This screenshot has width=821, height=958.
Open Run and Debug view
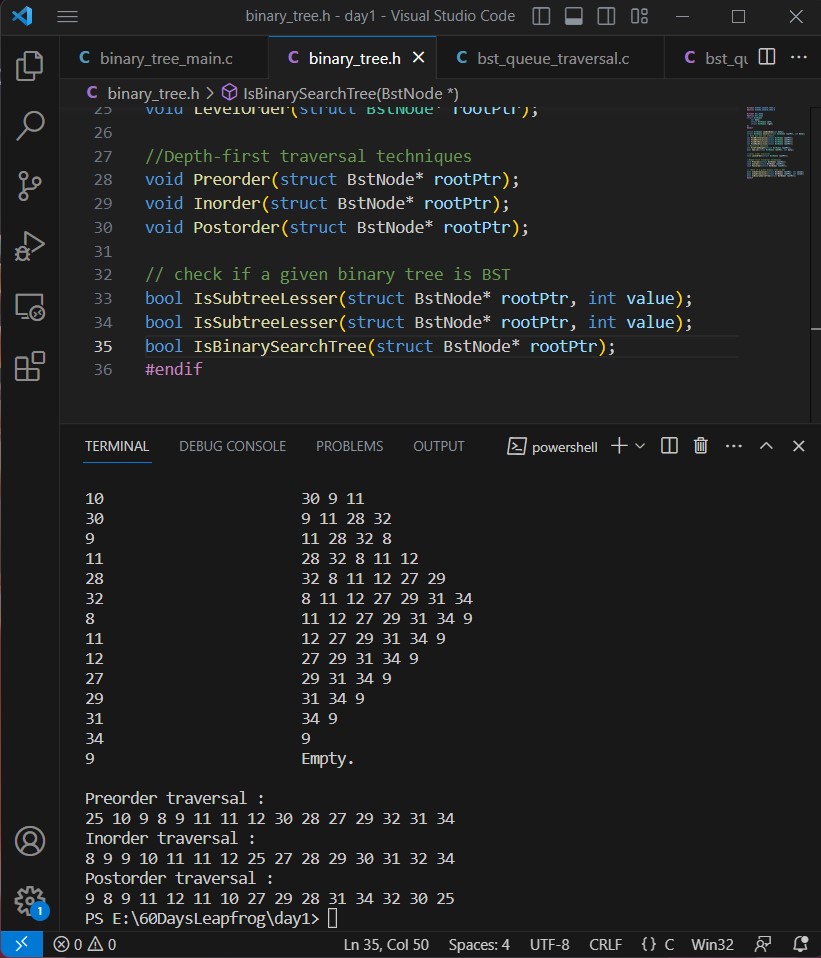pyautogui.click(x=29, y=246)
